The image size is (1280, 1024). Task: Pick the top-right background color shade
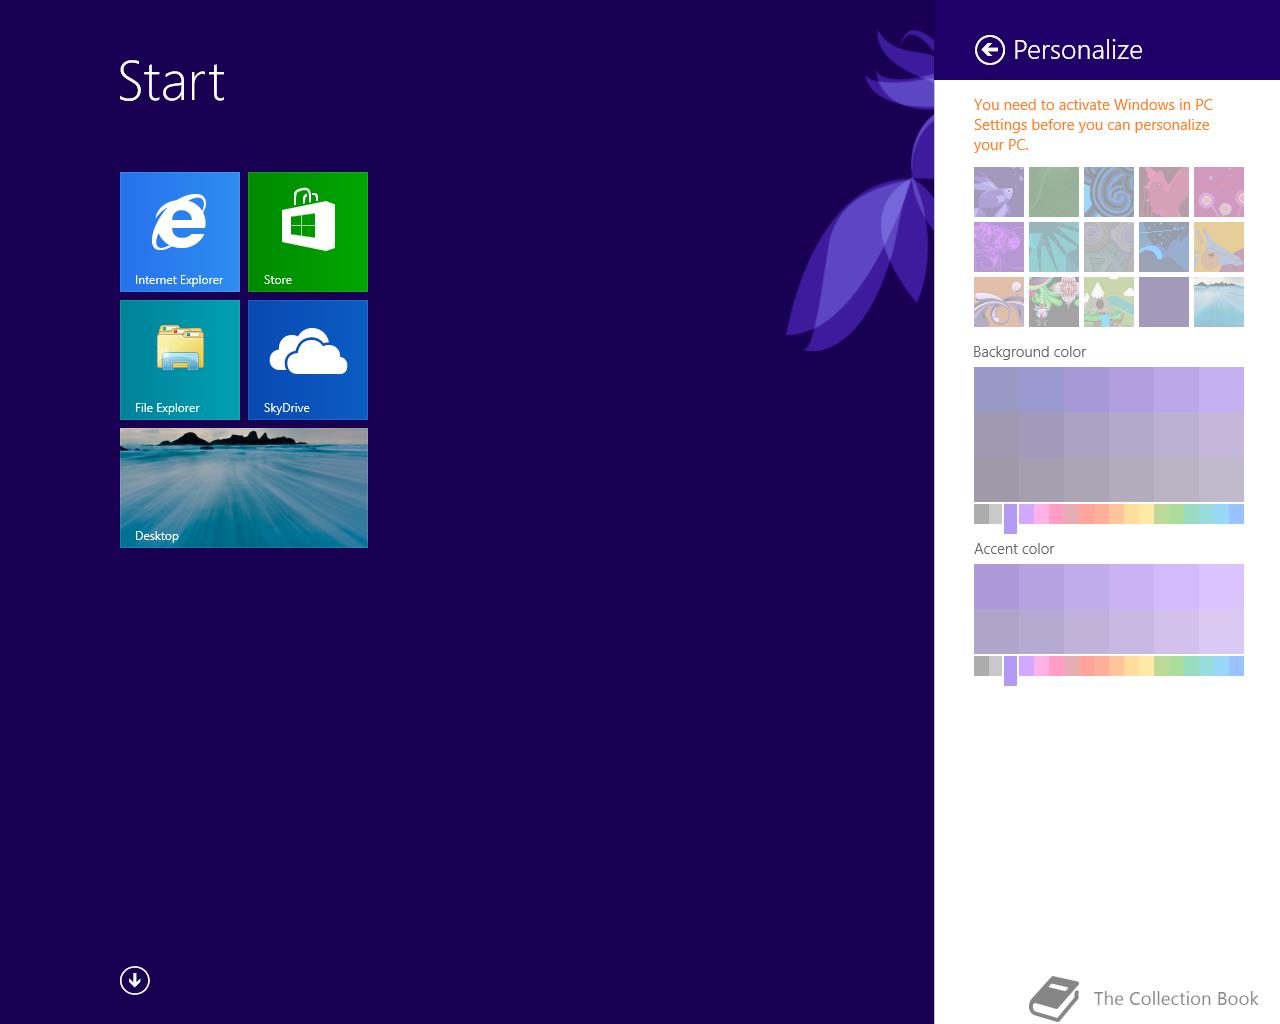(x=1221, y=389)
